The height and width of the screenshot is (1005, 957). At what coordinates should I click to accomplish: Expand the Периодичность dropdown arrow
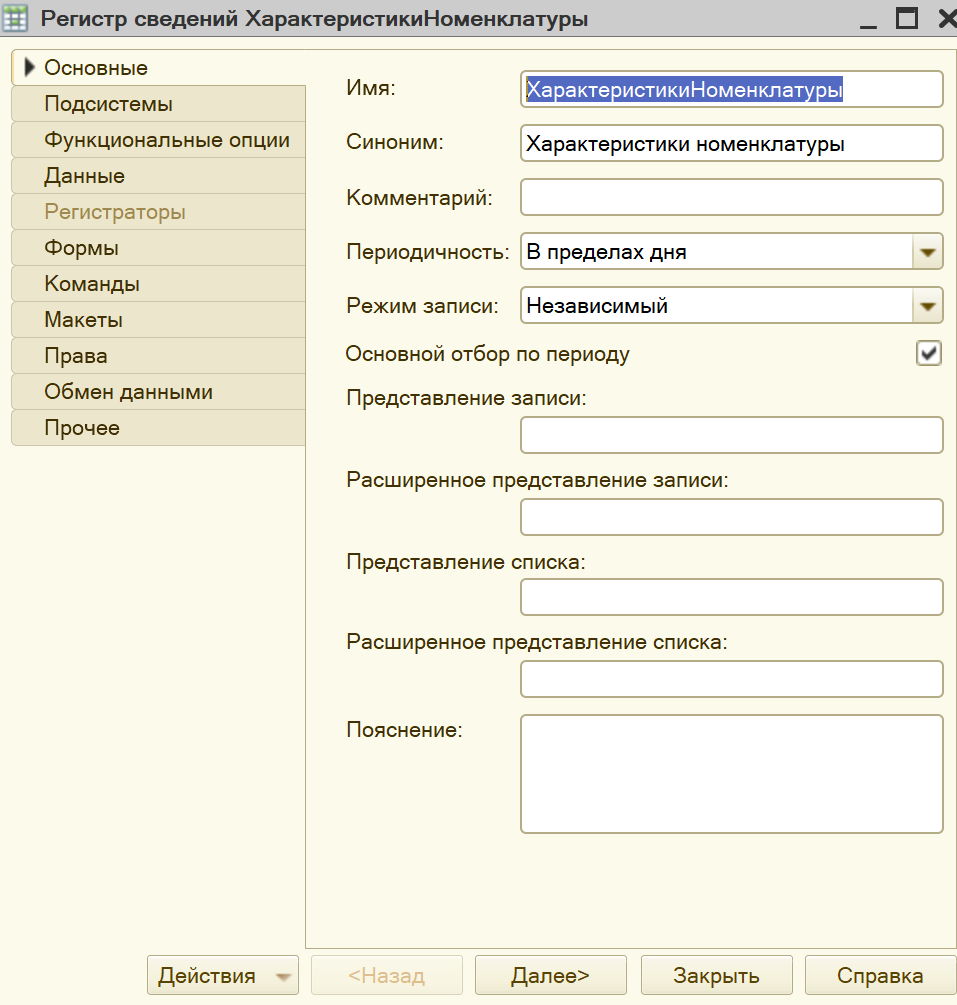coord(928,252)
